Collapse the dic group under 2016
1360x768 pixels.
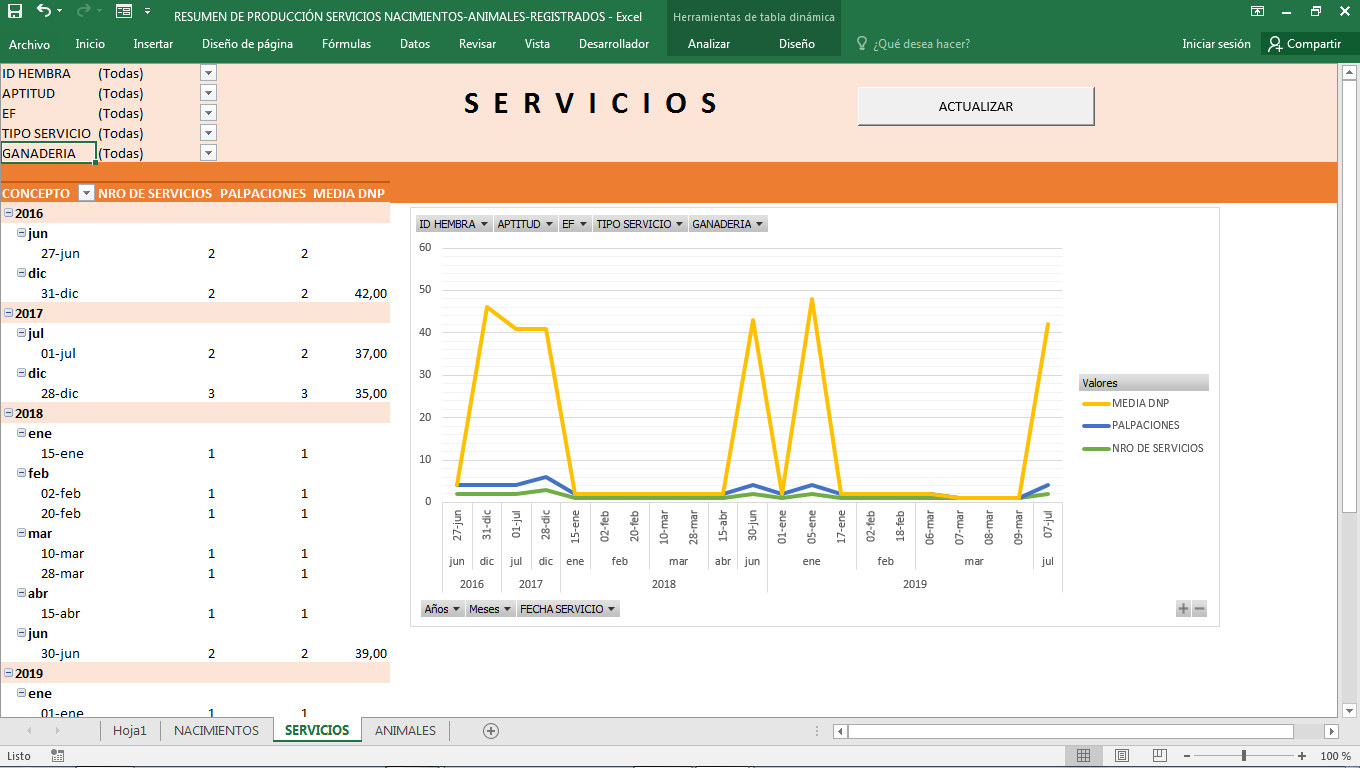tap(22, 273)
